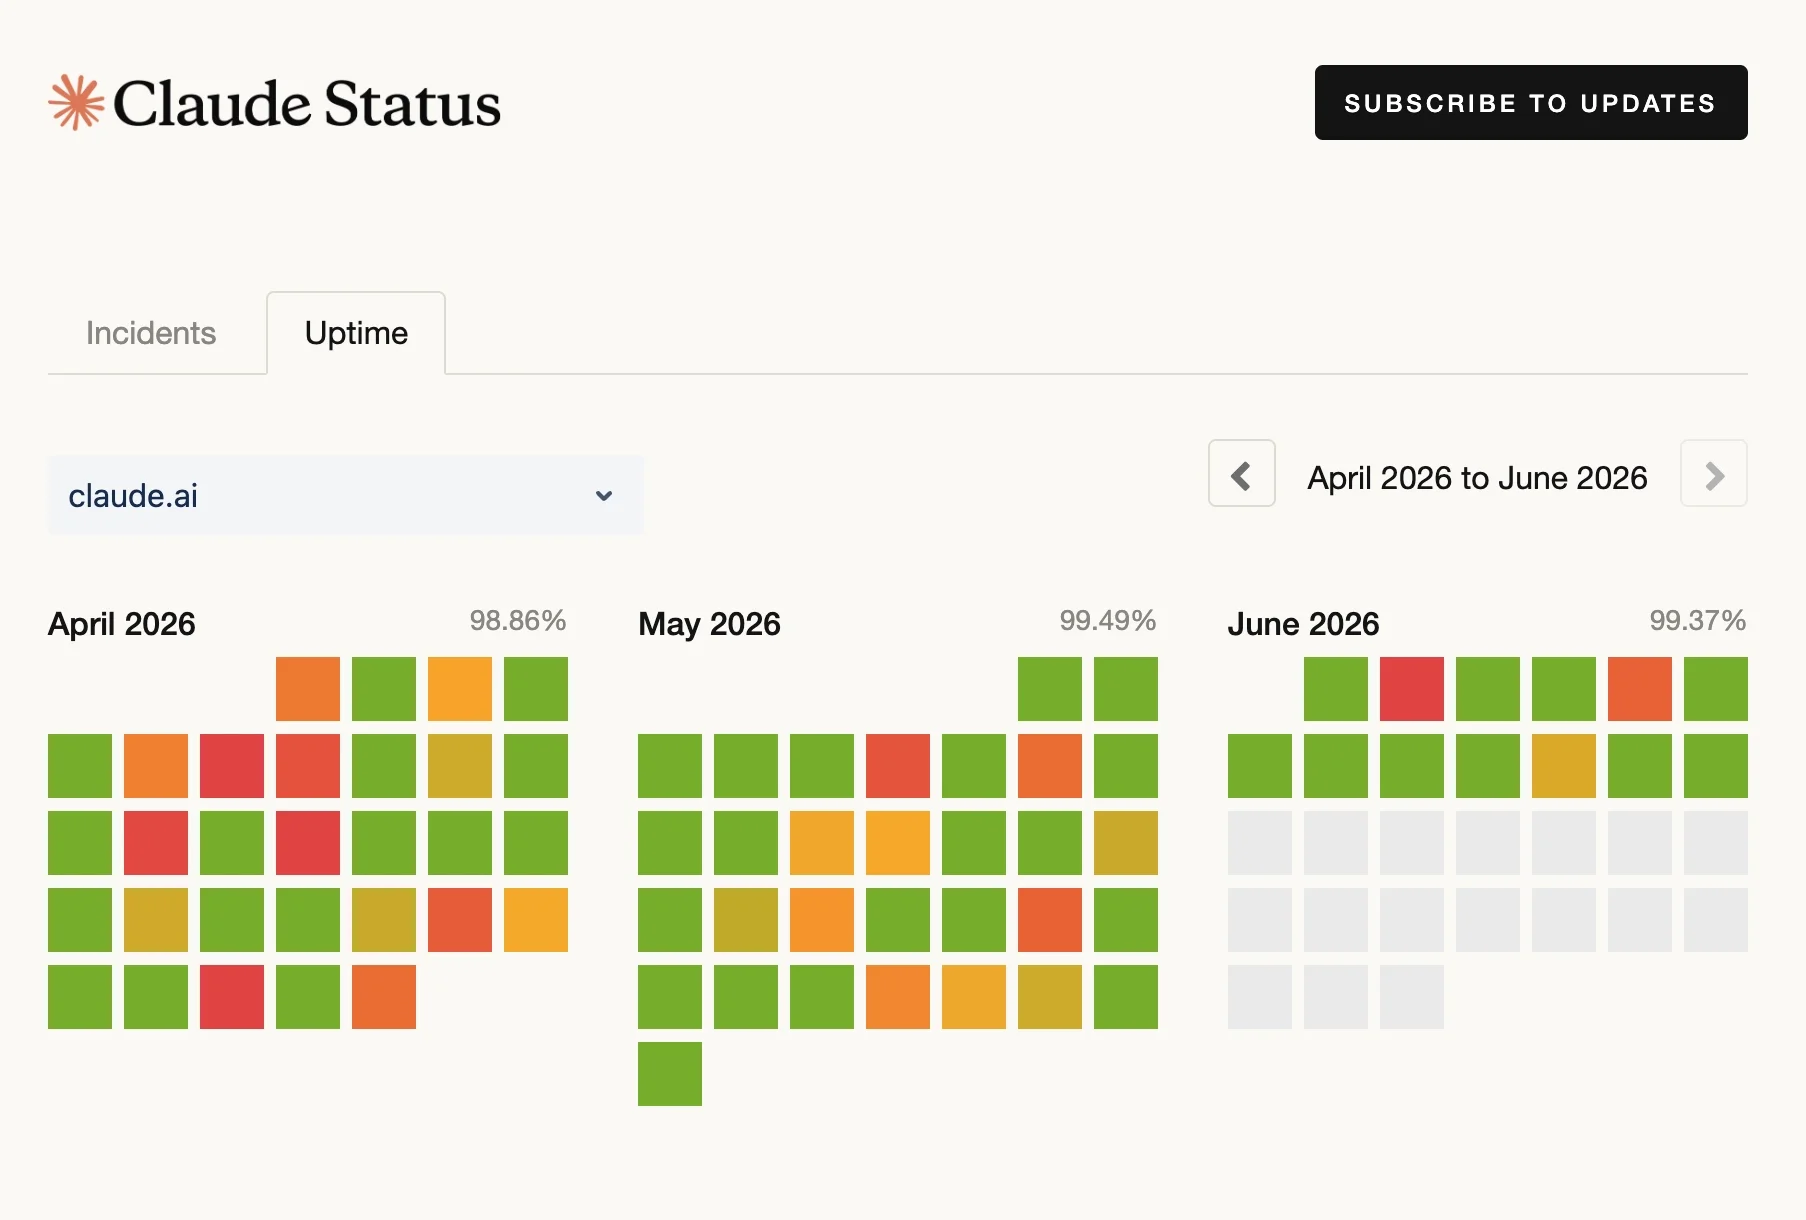This screenshot has width=1806, height=1220.
Task: Click the Claude Status page title
Action: (307, 103)
